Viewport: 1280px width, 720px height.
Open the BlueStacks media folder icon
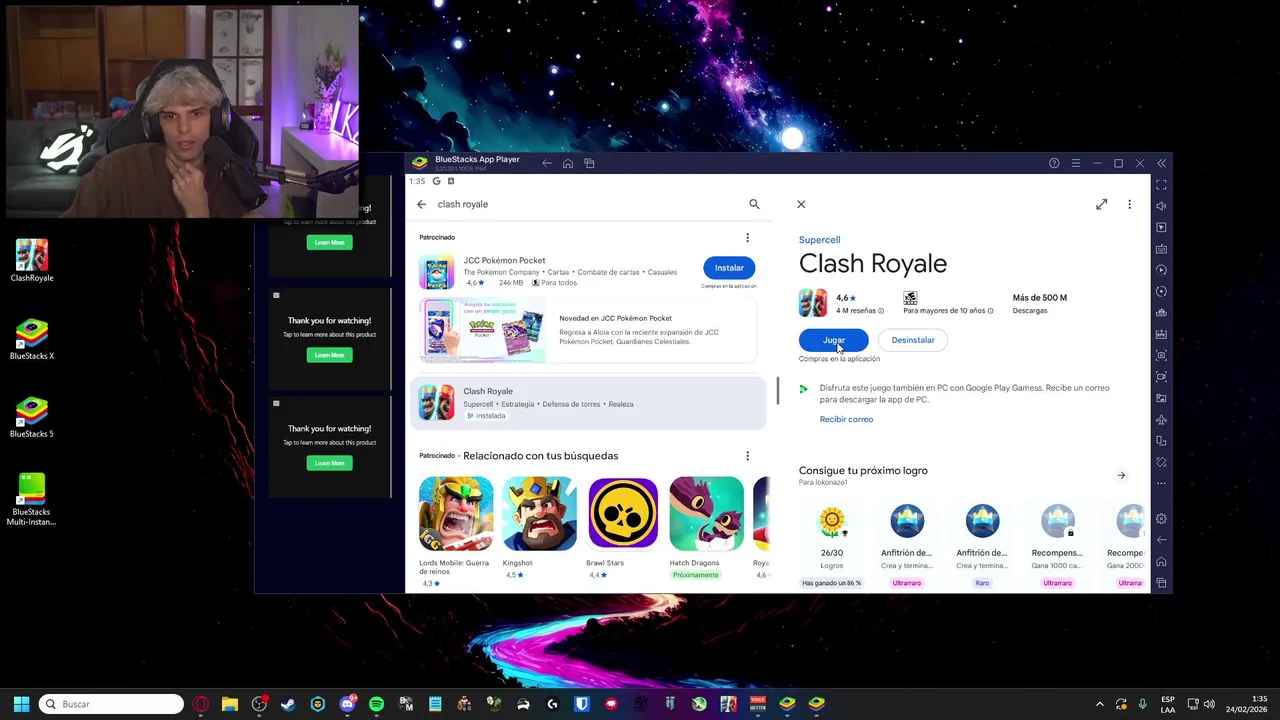tap(1161, 399)
